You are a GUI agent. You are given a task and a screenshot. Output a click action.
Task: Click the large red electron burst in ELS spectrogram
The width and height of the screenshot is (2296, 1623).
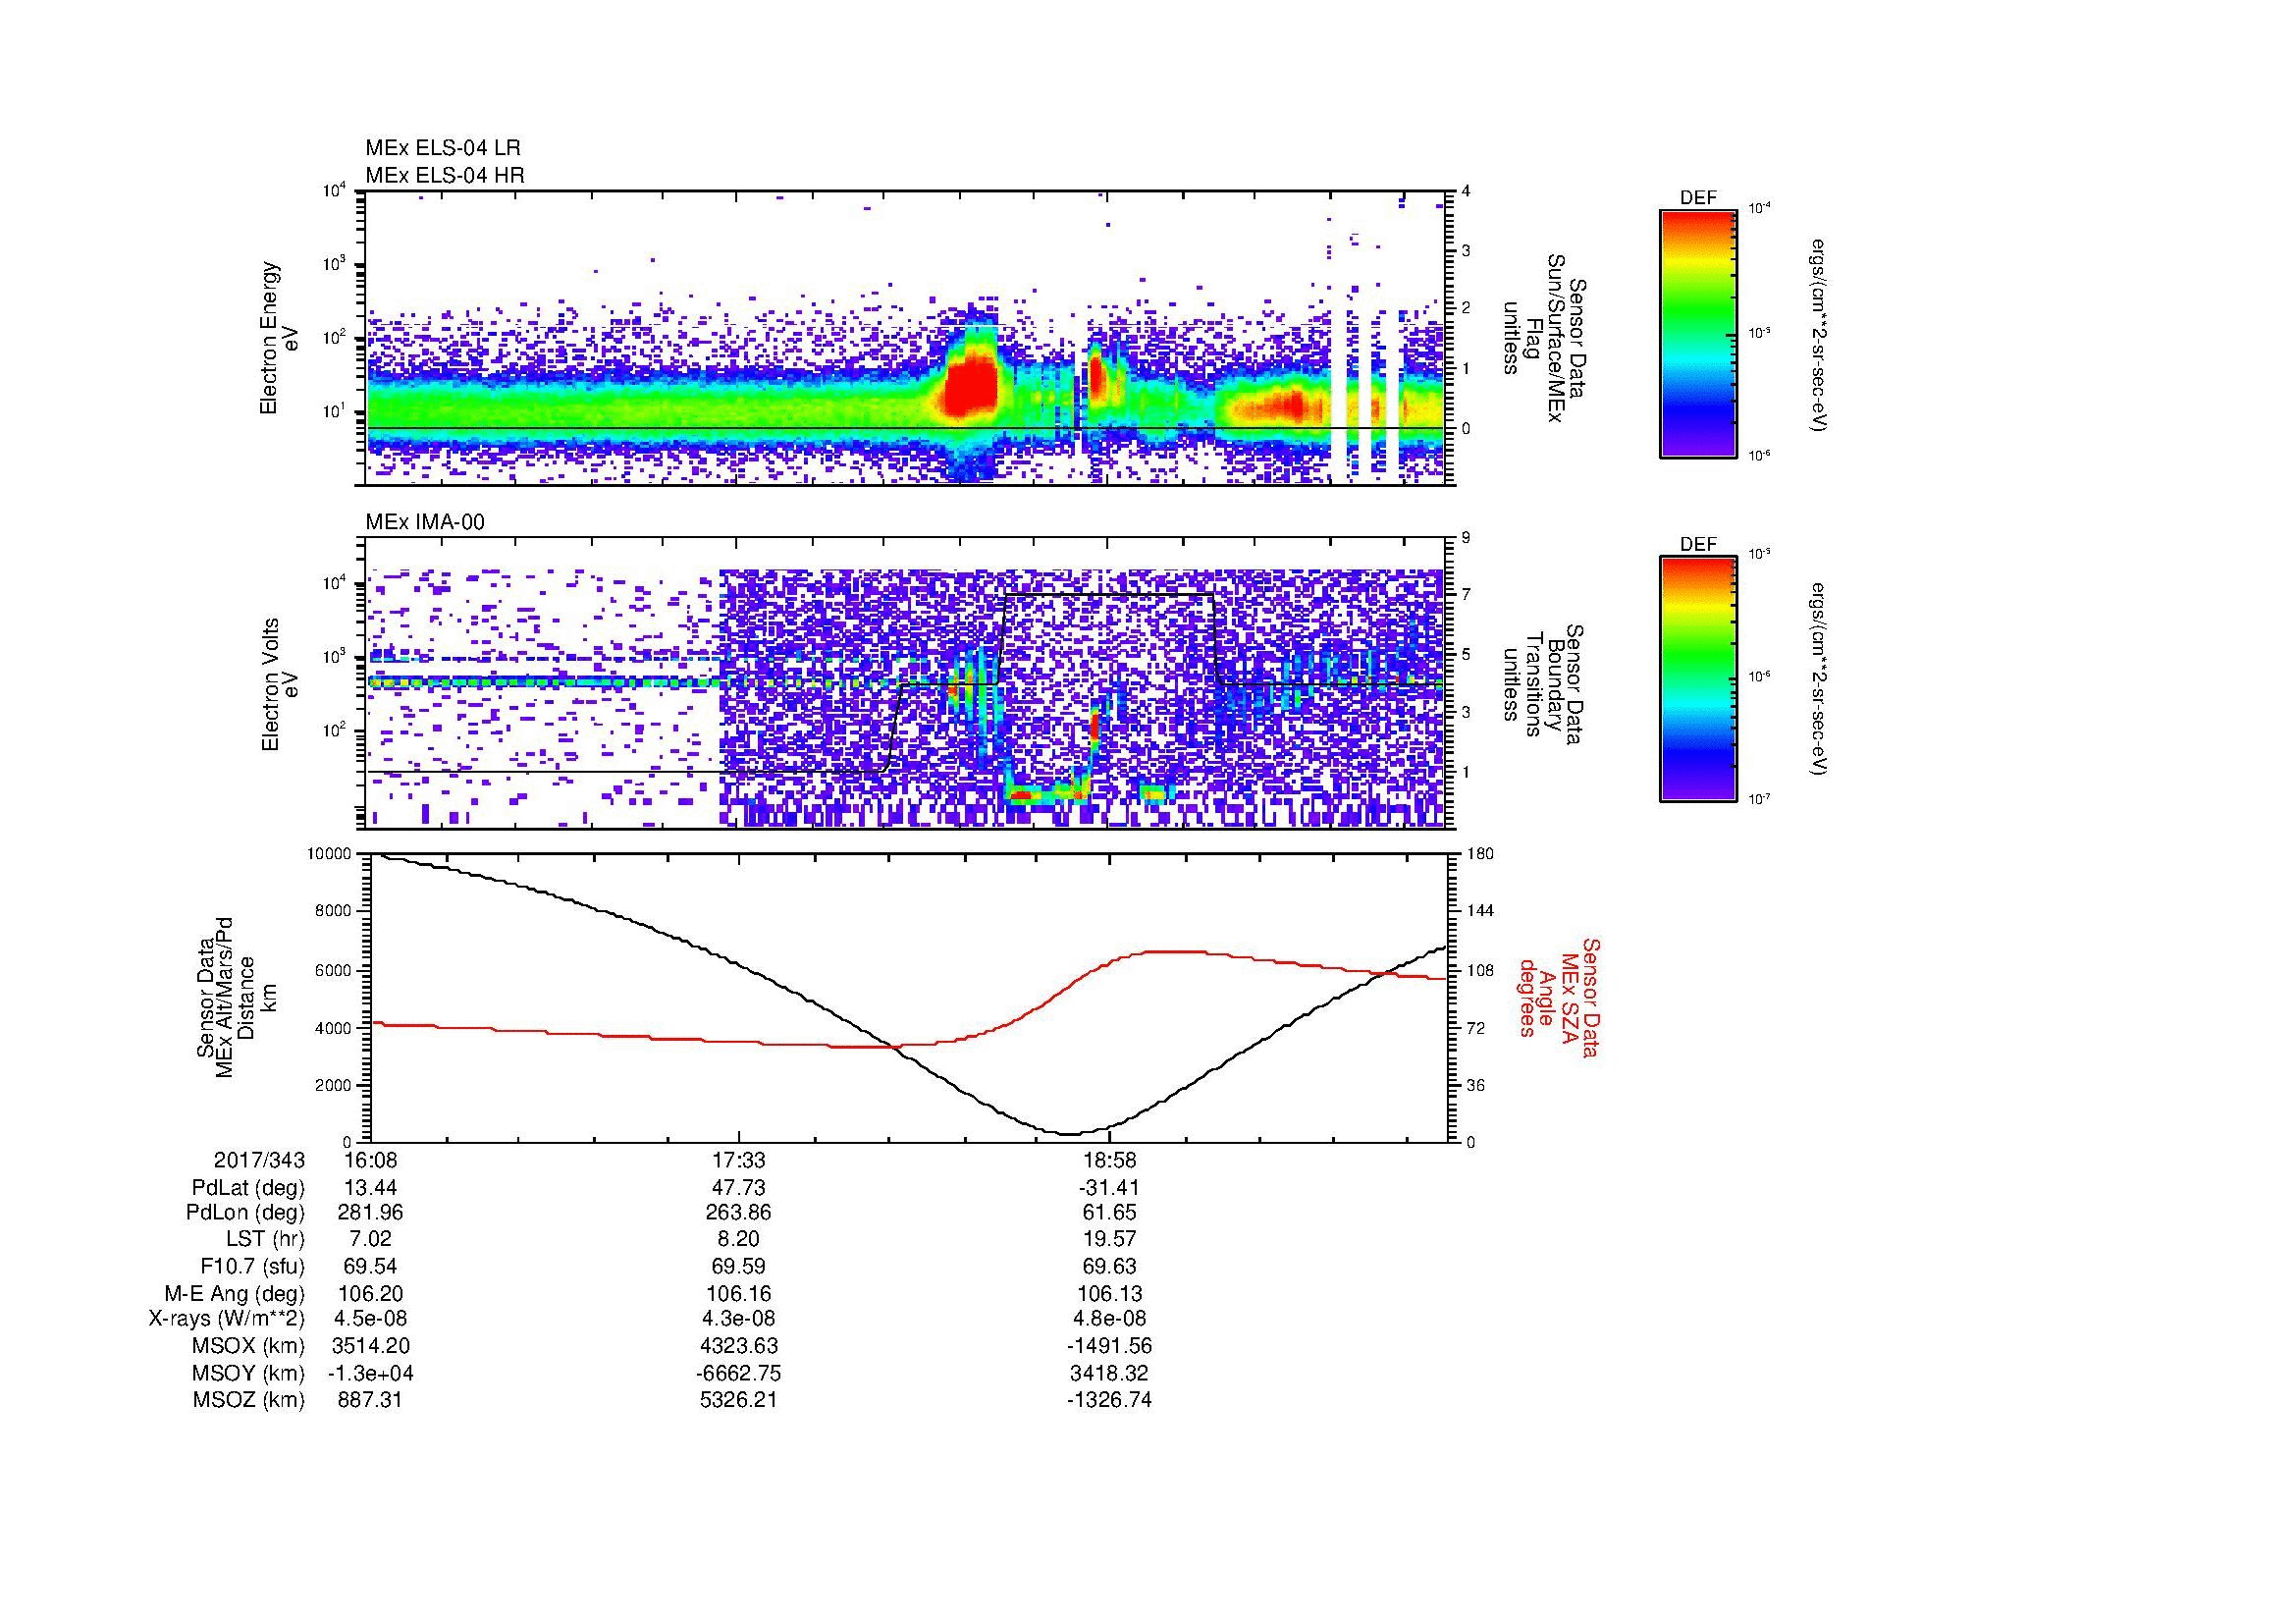tap(969, 388)
